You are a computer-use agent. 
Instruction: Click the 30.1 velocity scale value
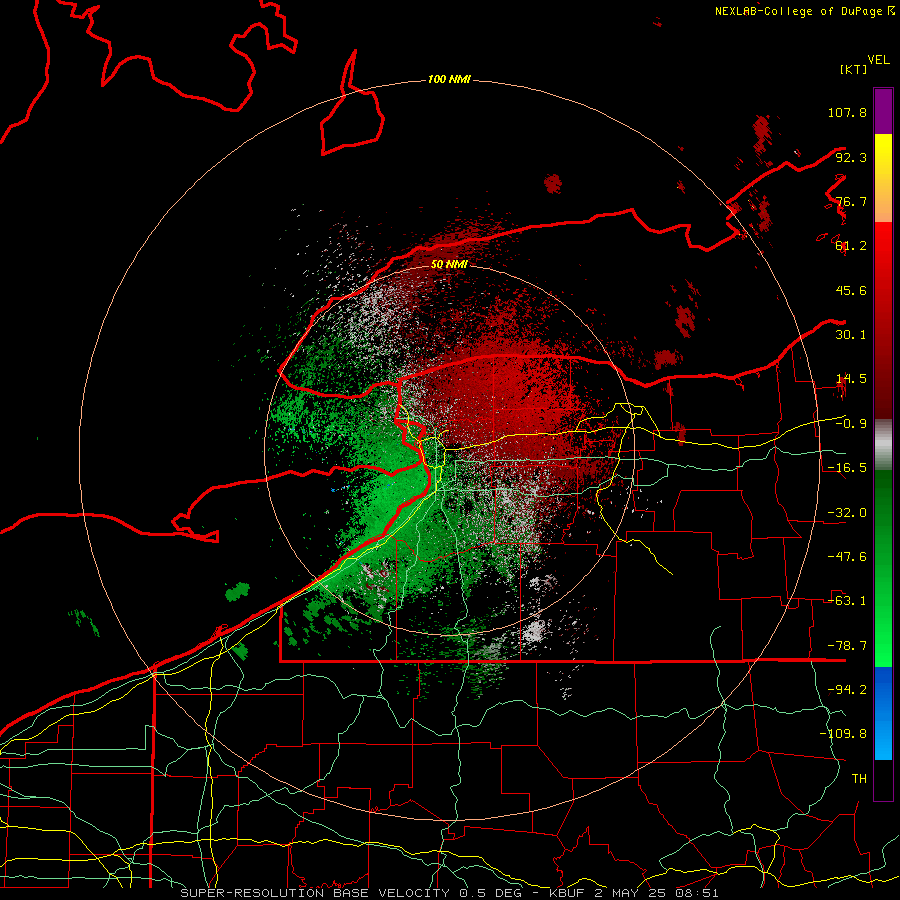tap(851, 335)
